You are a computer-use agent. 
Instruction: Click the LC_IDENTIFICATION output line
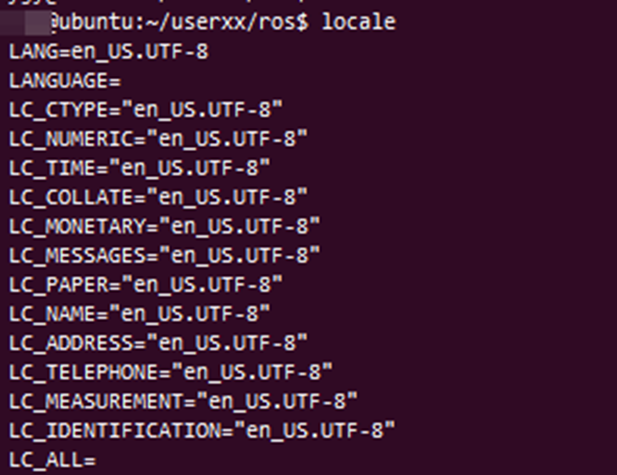tap(202, 430)
